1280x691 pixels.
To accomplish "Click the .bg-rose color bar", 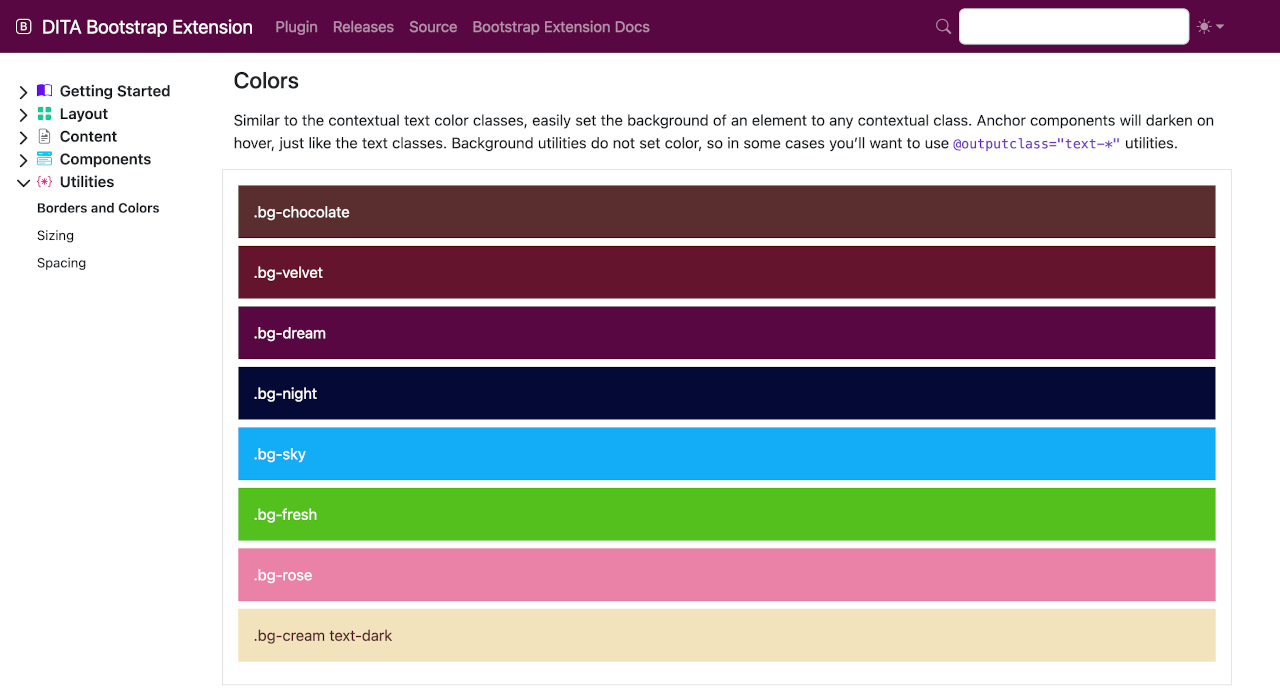I will (726, 575).
